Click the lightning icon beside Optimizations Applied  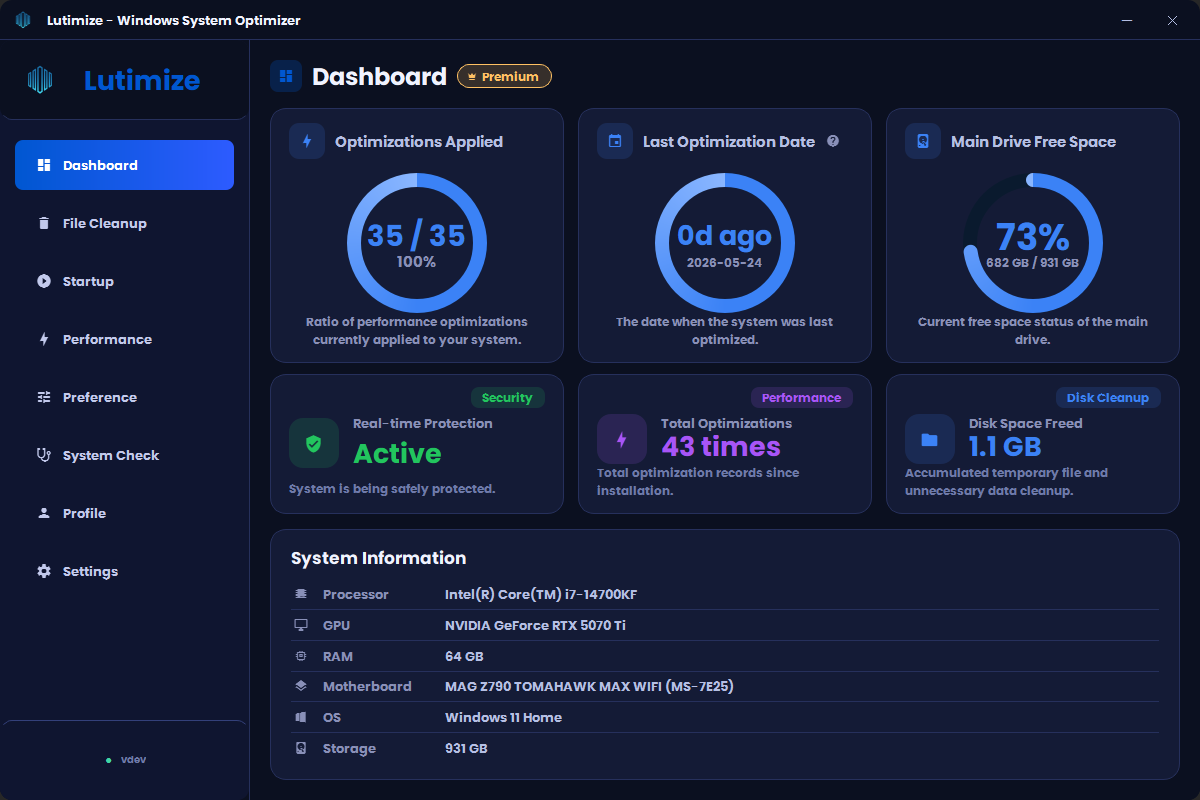coord(307,141)
